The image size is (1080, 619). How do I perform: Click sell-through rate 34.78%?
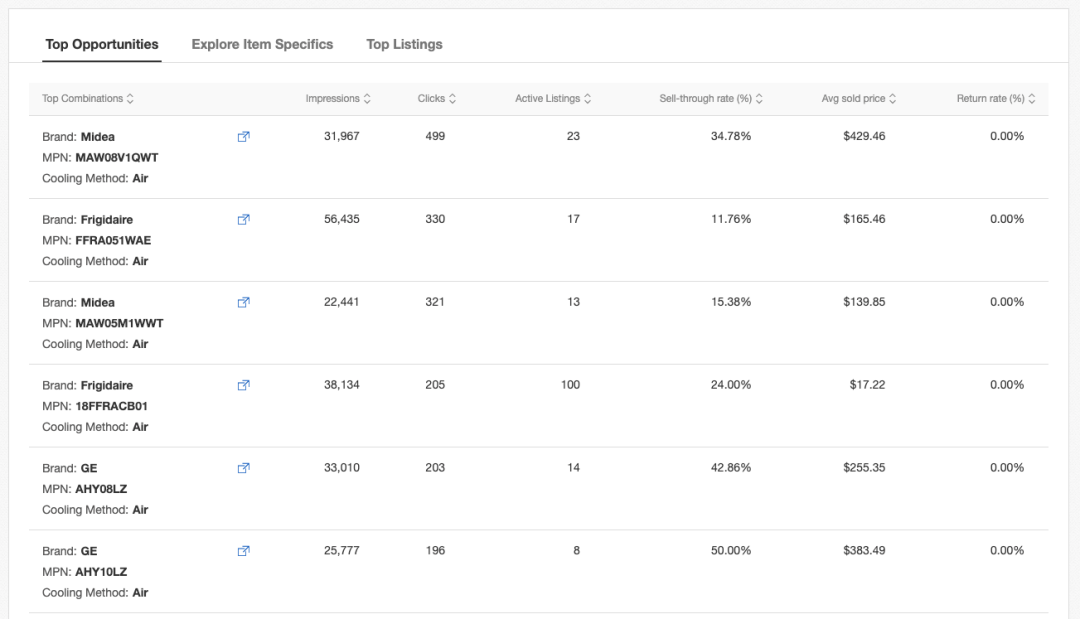pyautogui.click(x=731, y=136)
